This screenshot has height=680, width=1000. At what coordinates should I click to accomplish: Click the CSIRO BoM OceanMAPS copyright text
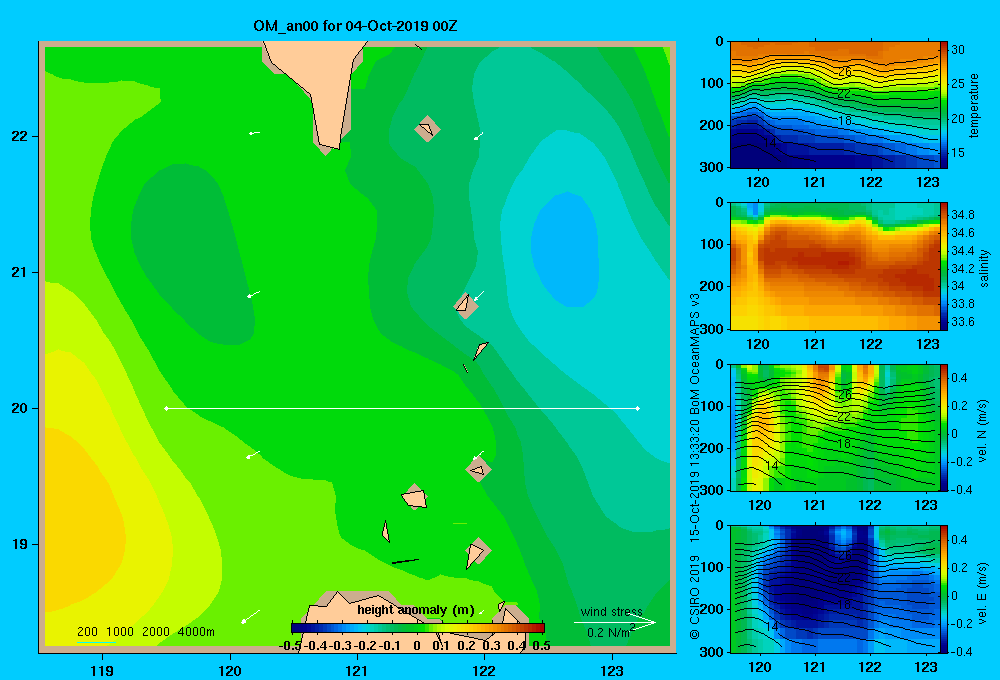(x=695, y=466)
